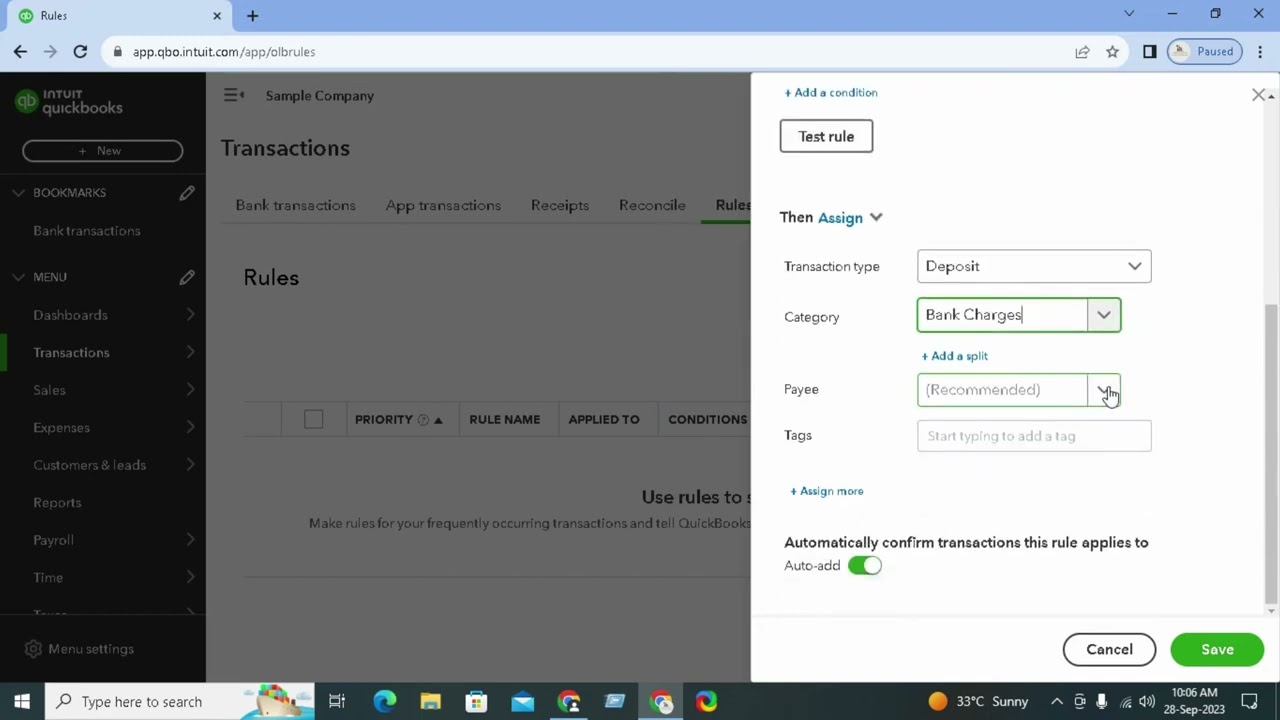
Task: Click the Category Bank Charges field
Action: click(x=1002, y=315)
